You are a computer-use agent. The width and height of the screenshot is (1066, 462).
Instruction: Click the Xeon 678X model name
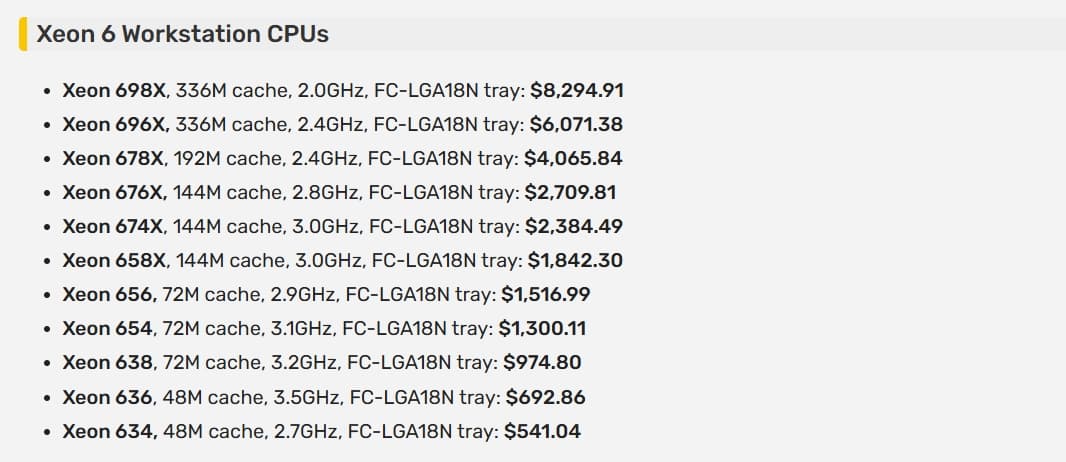[x=113, y=158]
